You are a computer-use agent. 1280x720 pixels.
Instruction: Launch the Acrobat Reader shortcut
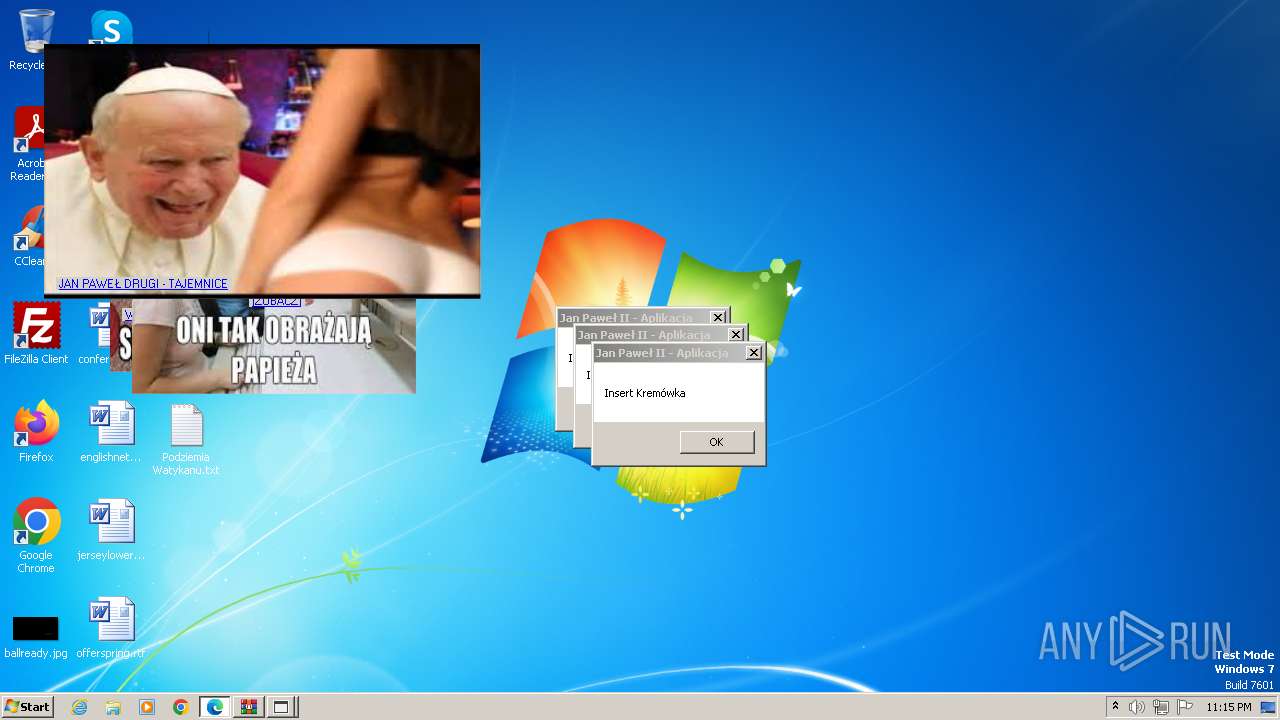click(28, 145)
